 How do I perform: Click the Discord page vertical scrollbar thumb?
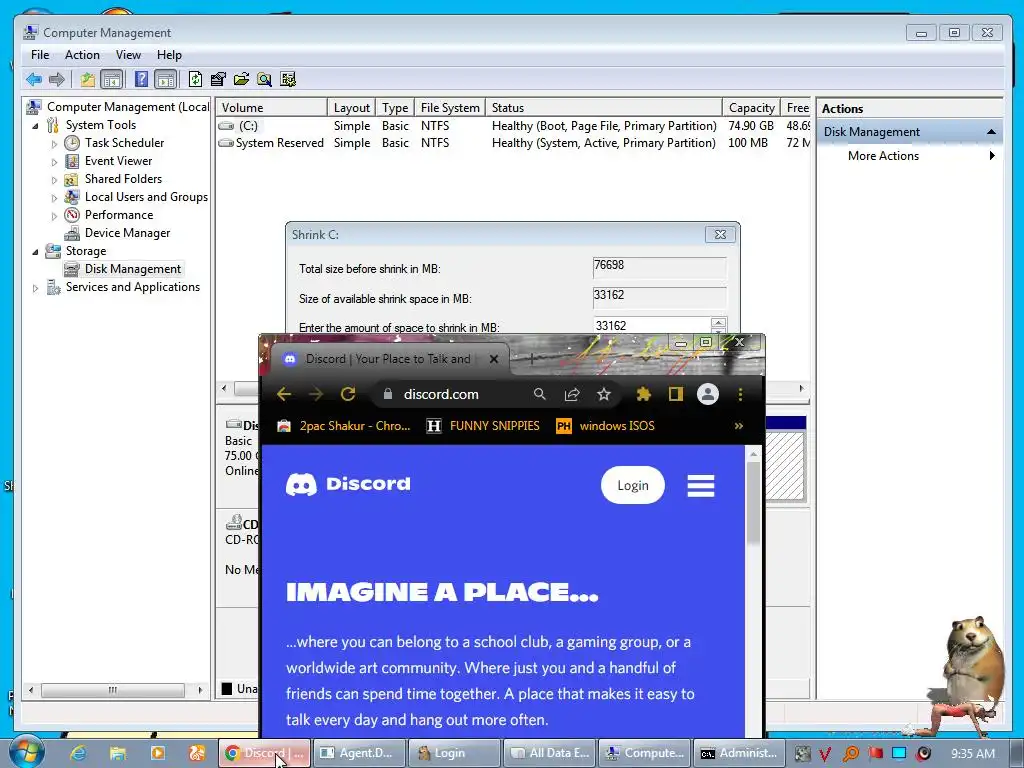coord(753,503)
